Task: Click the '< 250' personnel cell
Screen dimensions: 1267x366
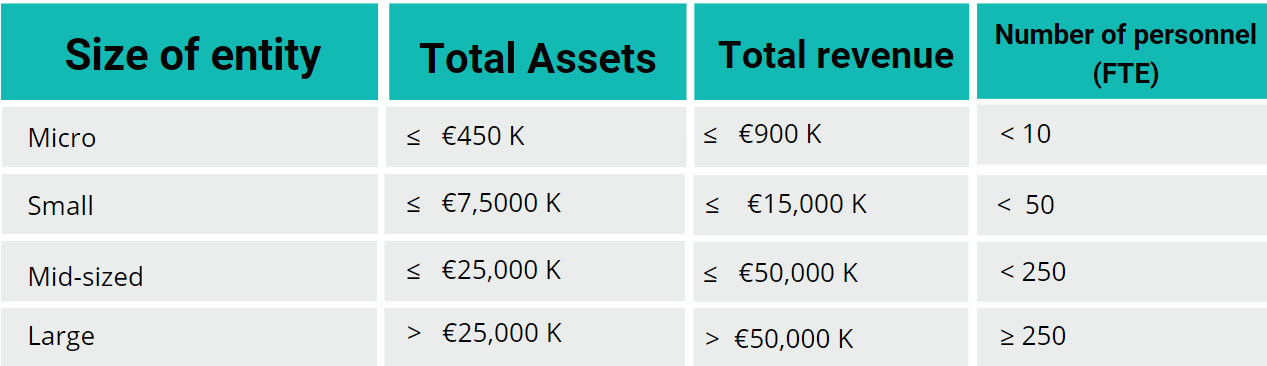Action: click(1122, 271)
